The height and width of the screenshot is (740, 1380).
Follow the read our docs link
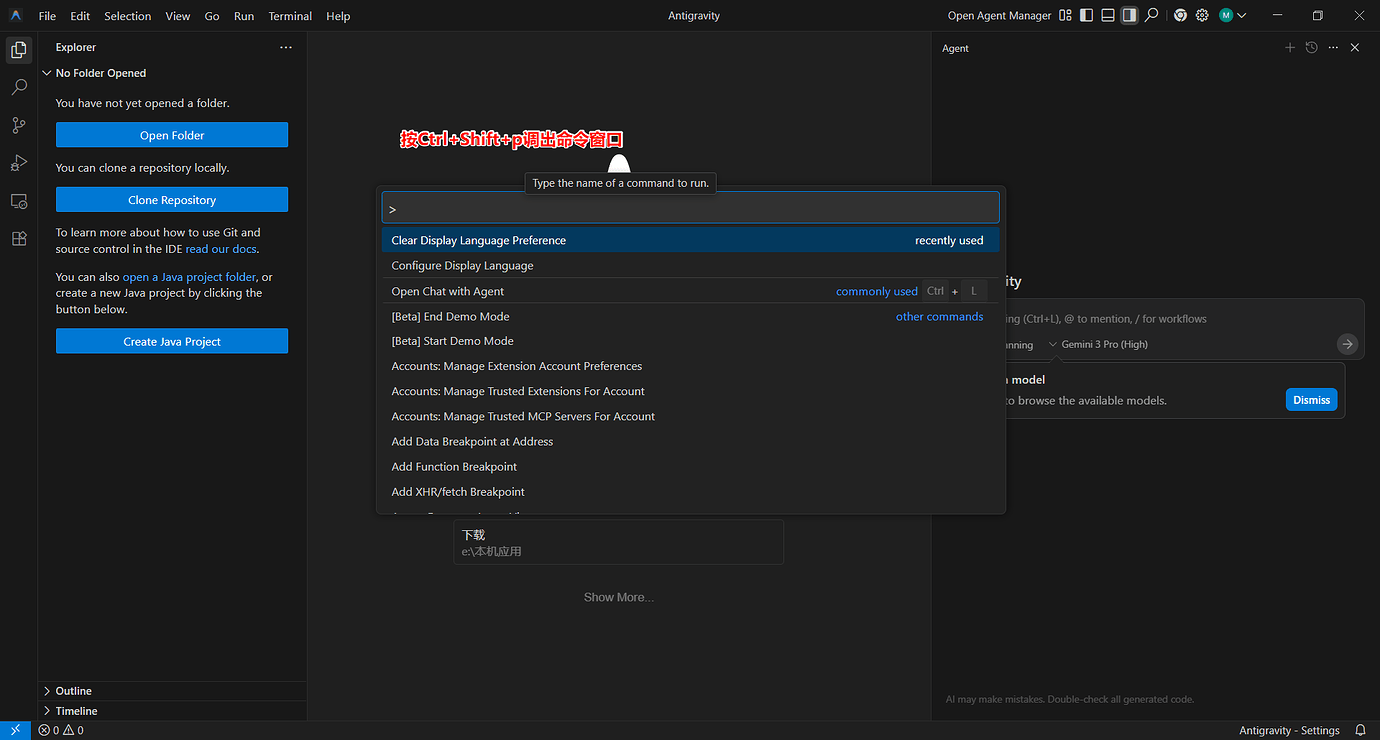pyautogui.click(x=222, y=249)
